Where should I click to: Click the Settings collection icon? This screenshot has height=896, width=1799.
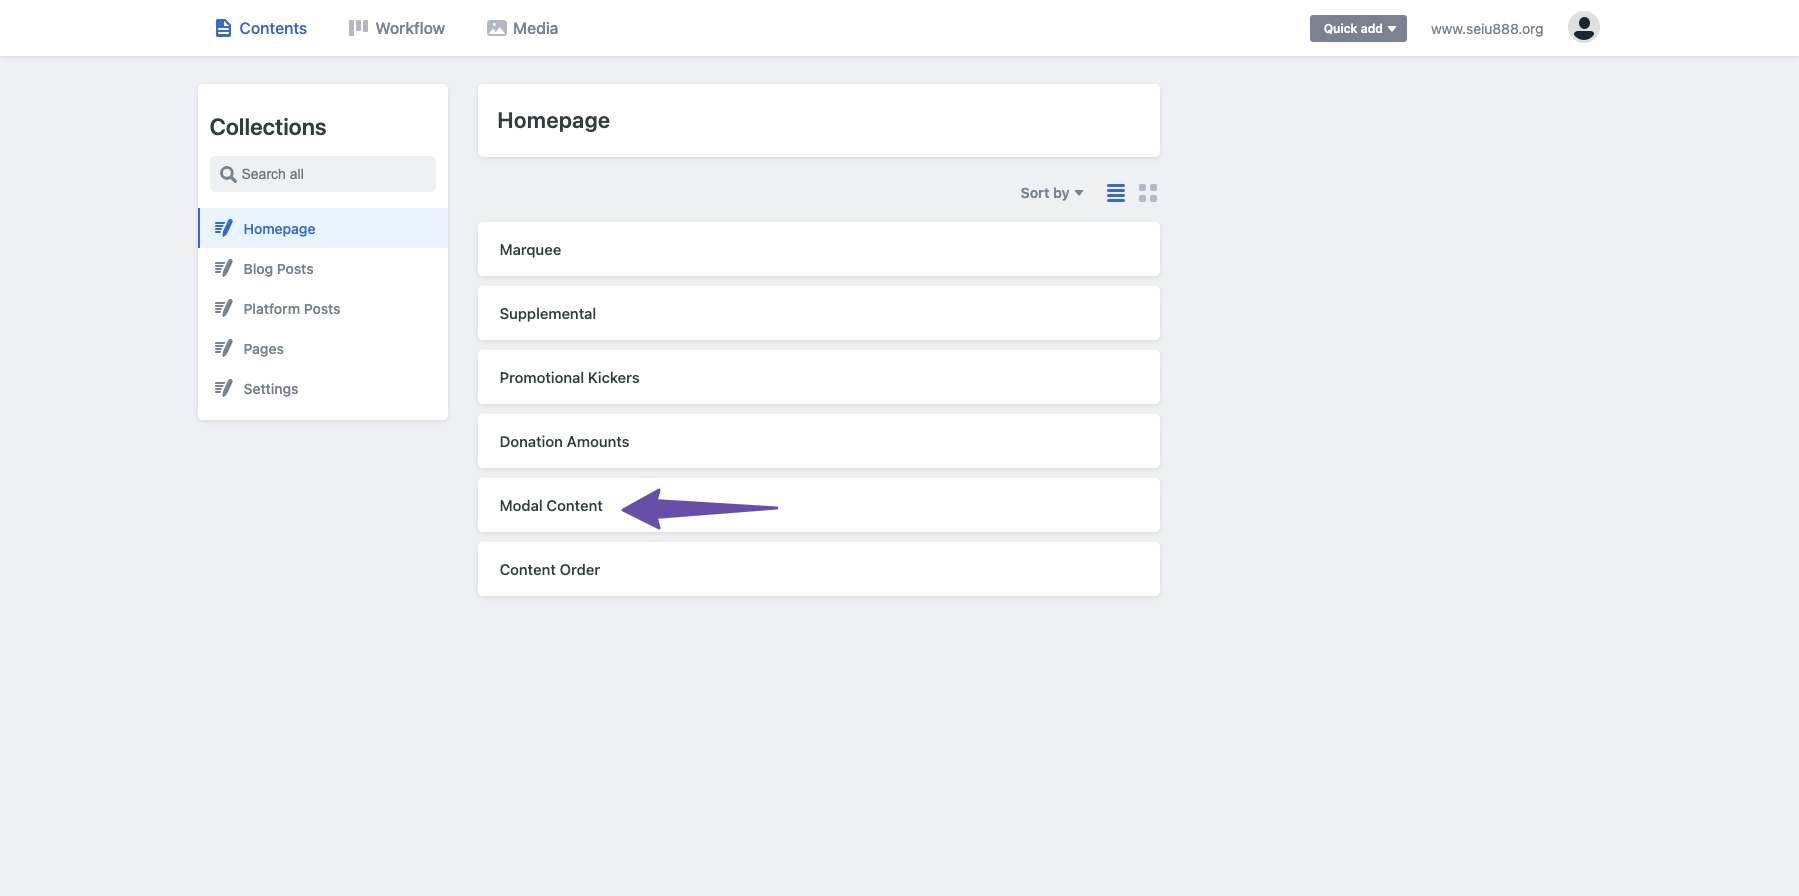click(x=223, y=388)
